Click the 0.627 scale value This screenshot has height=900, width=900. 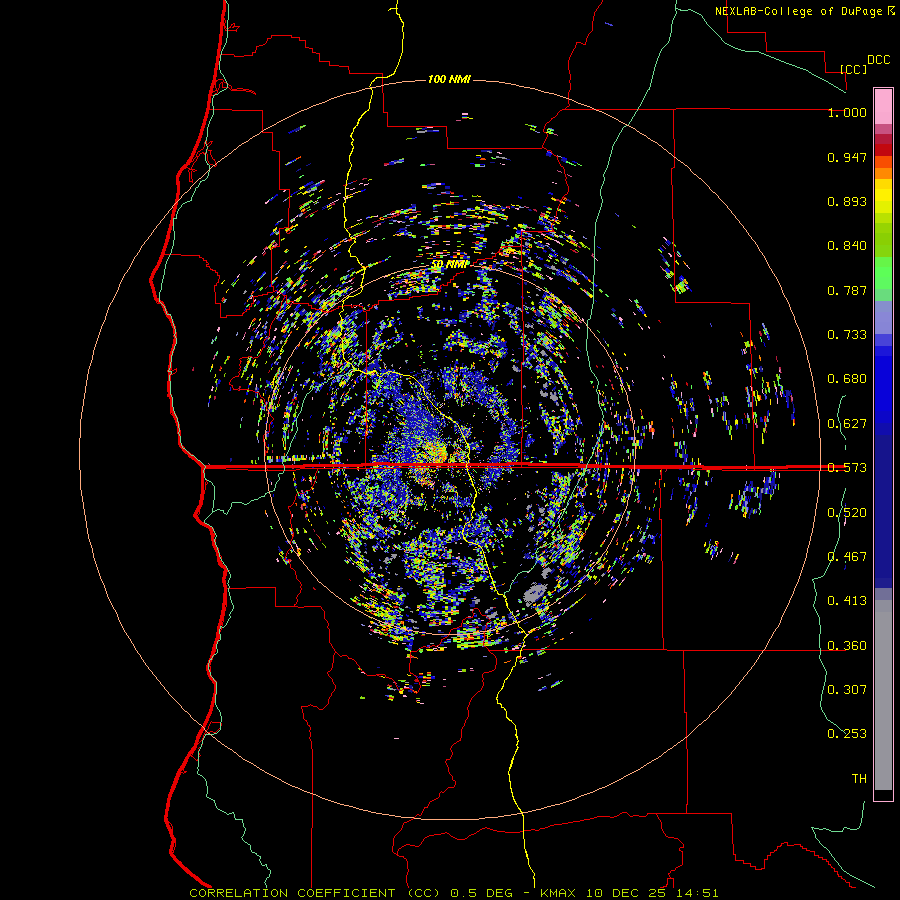847,424
